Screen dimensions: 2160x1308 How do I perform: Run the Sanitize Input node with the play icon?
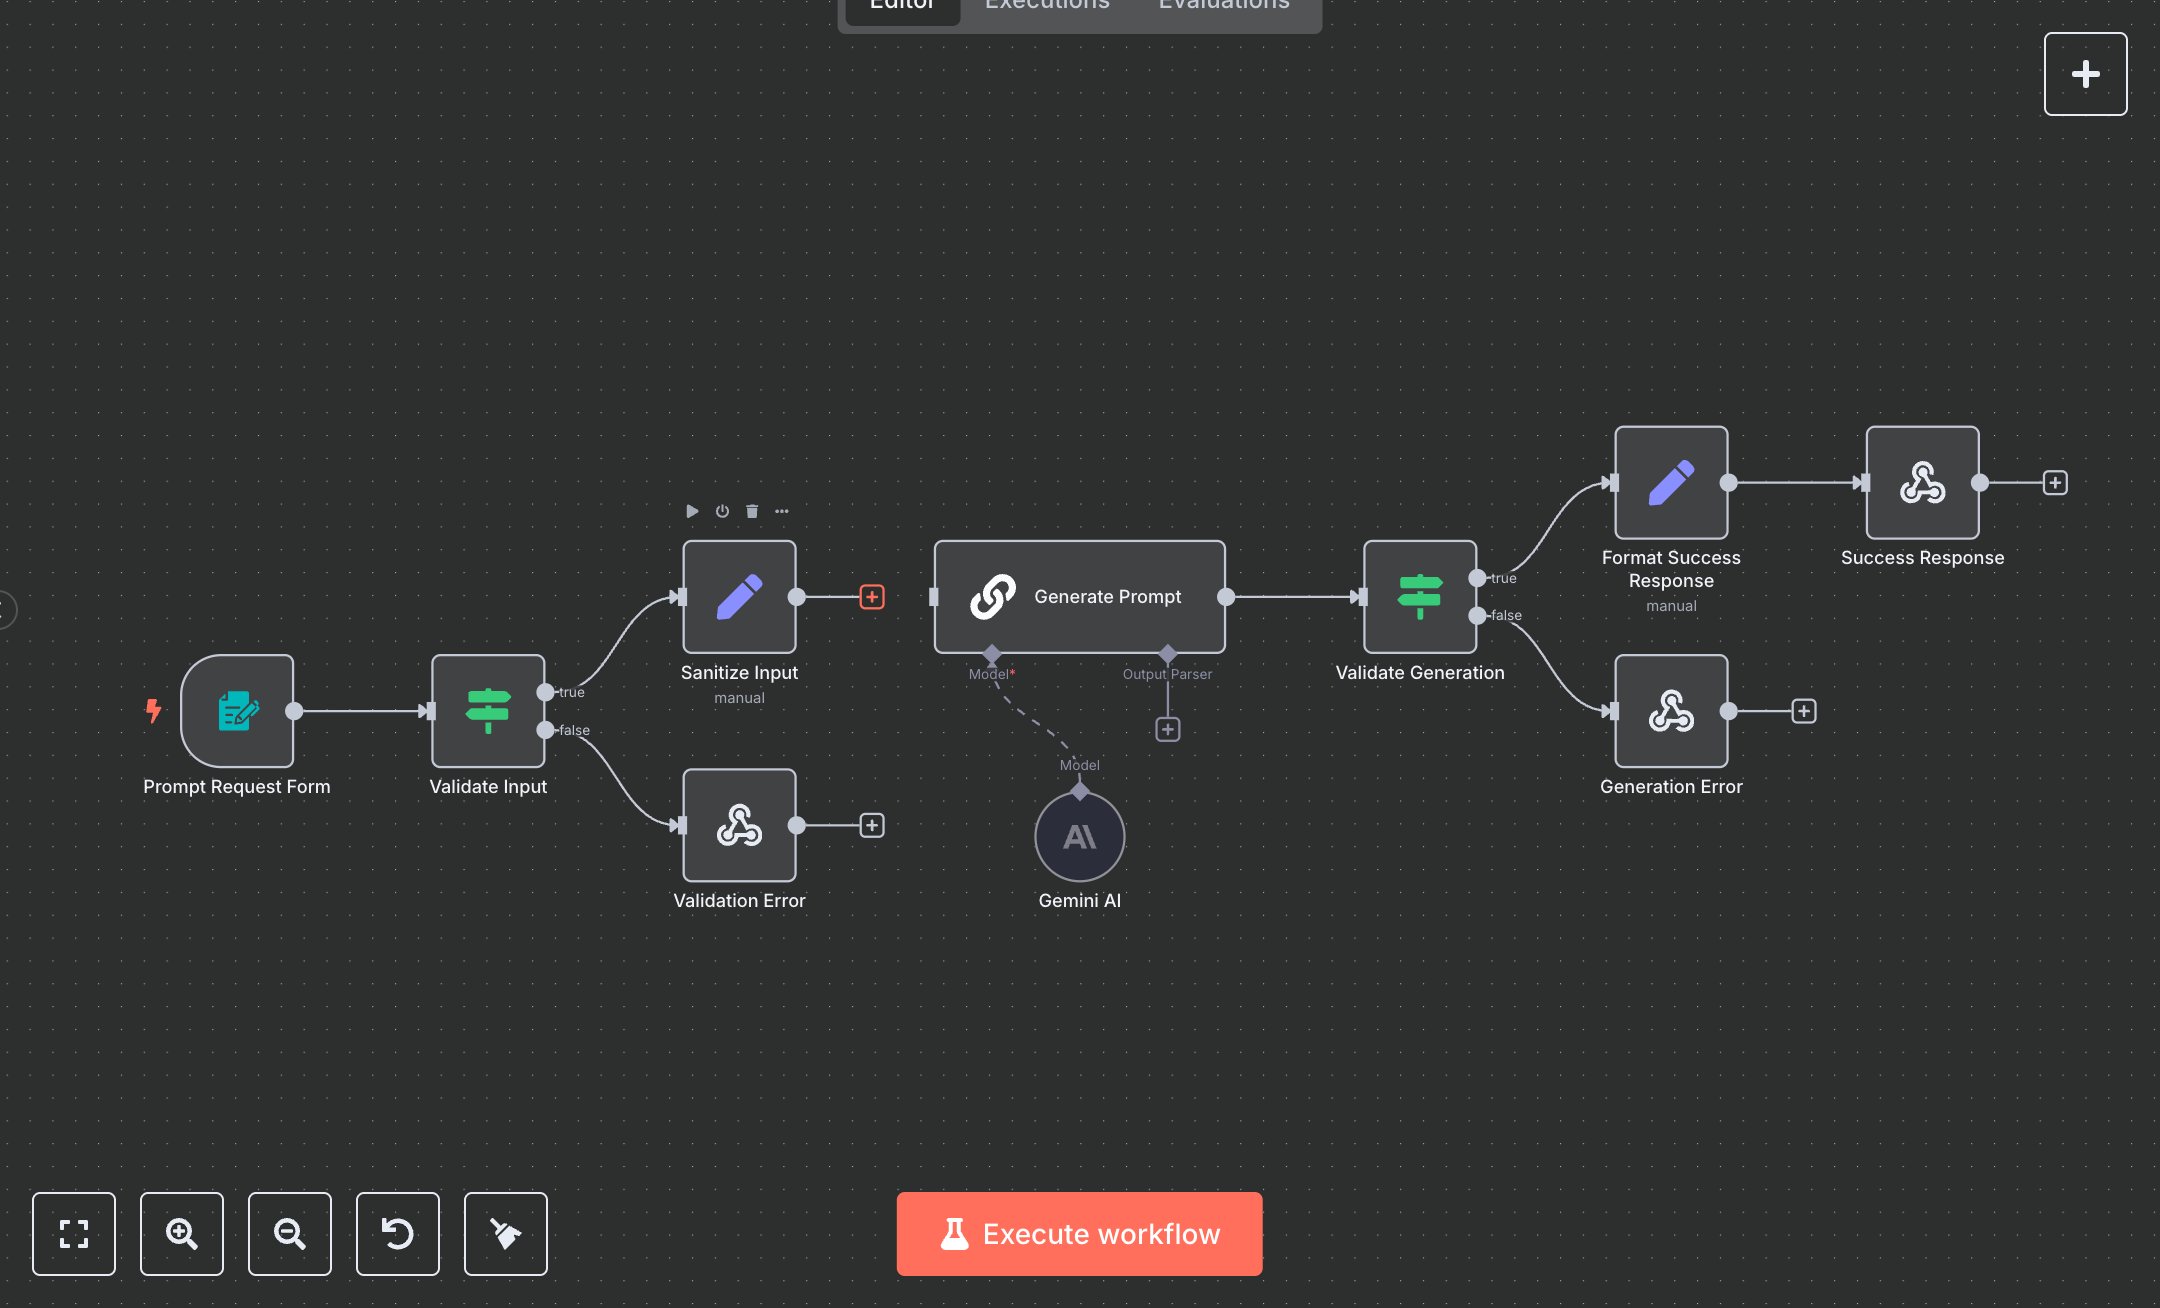tap(692, 511)
